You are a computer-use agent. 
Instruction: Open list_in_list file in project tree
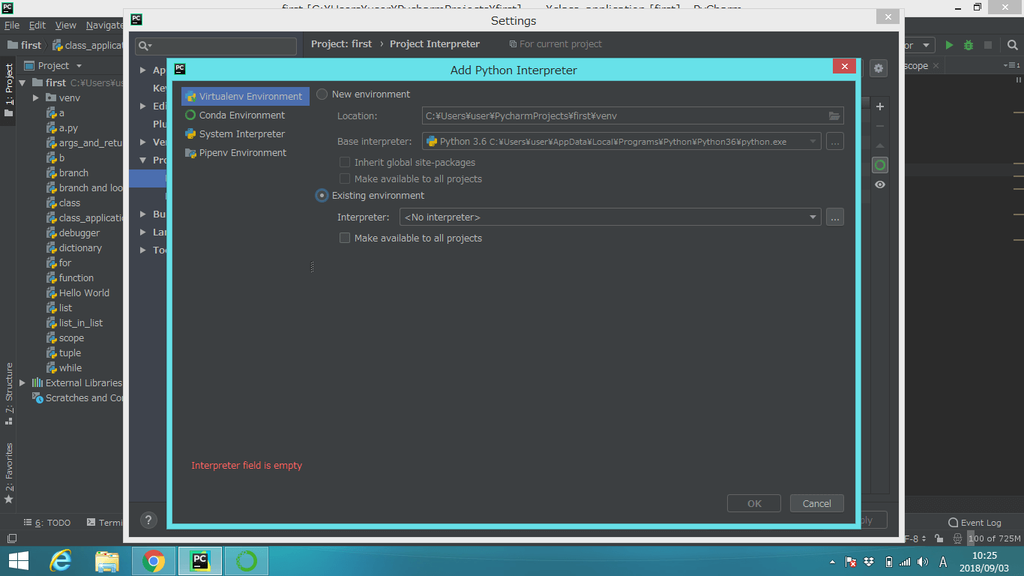[80, 323]
